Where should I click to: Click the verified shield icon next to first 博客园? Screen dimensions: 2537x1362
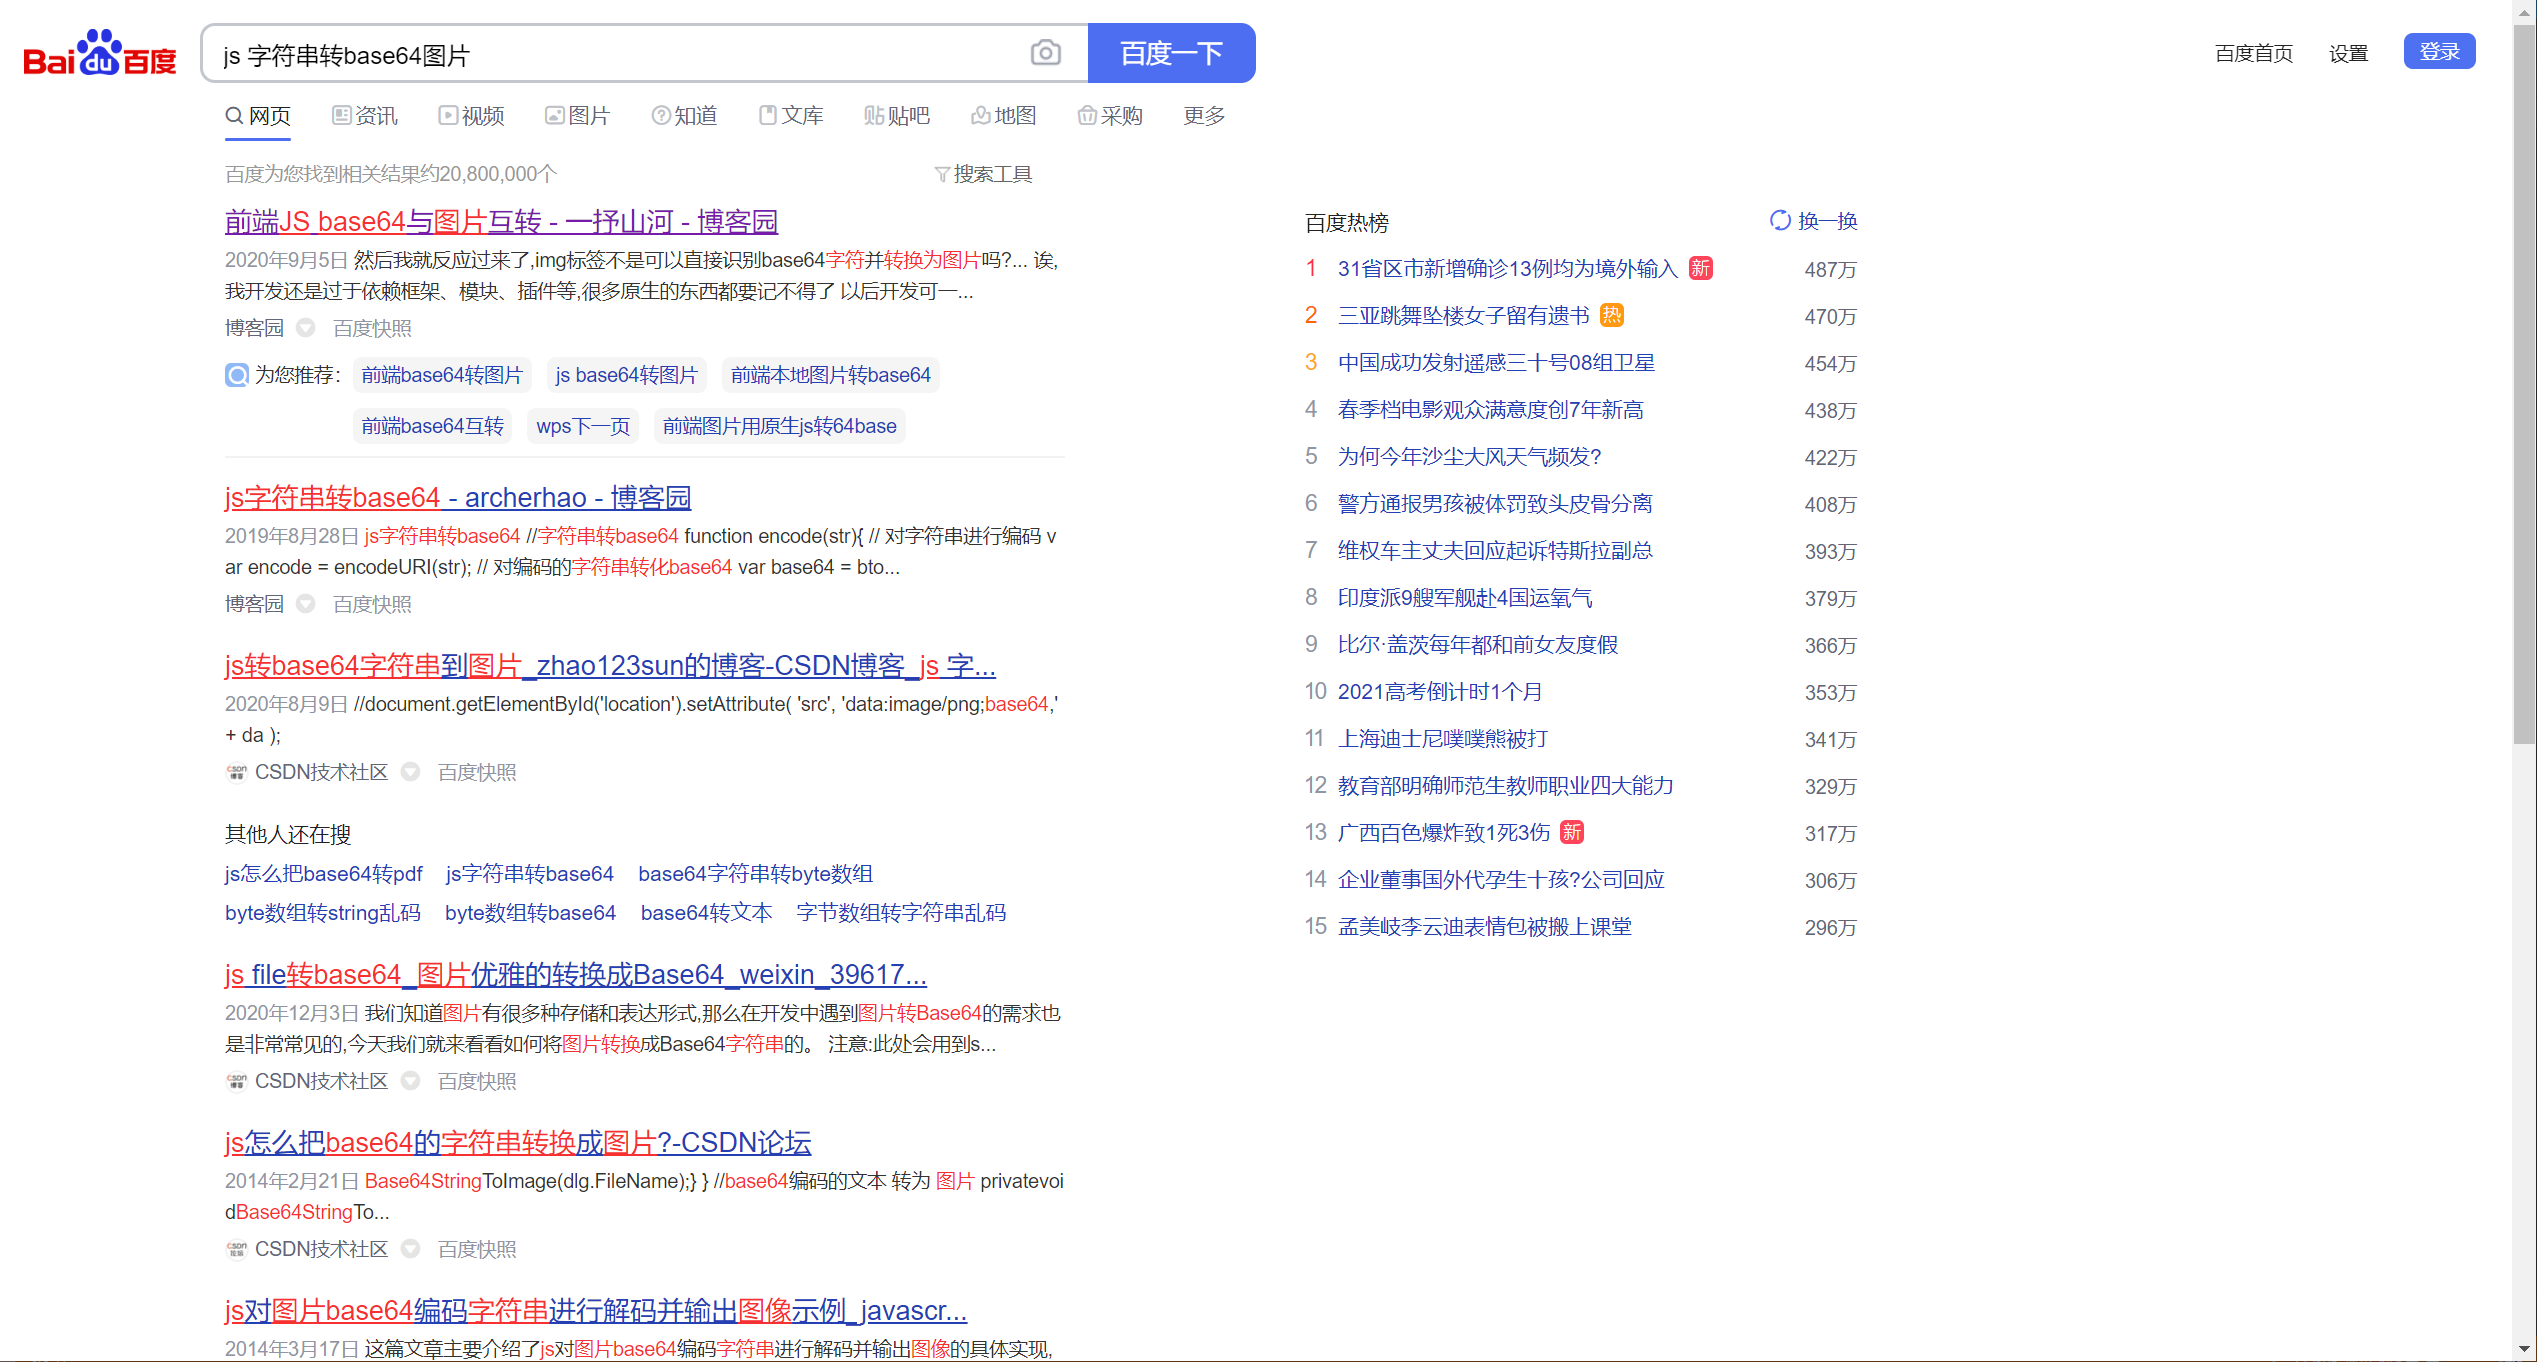(x=306, y=328)
